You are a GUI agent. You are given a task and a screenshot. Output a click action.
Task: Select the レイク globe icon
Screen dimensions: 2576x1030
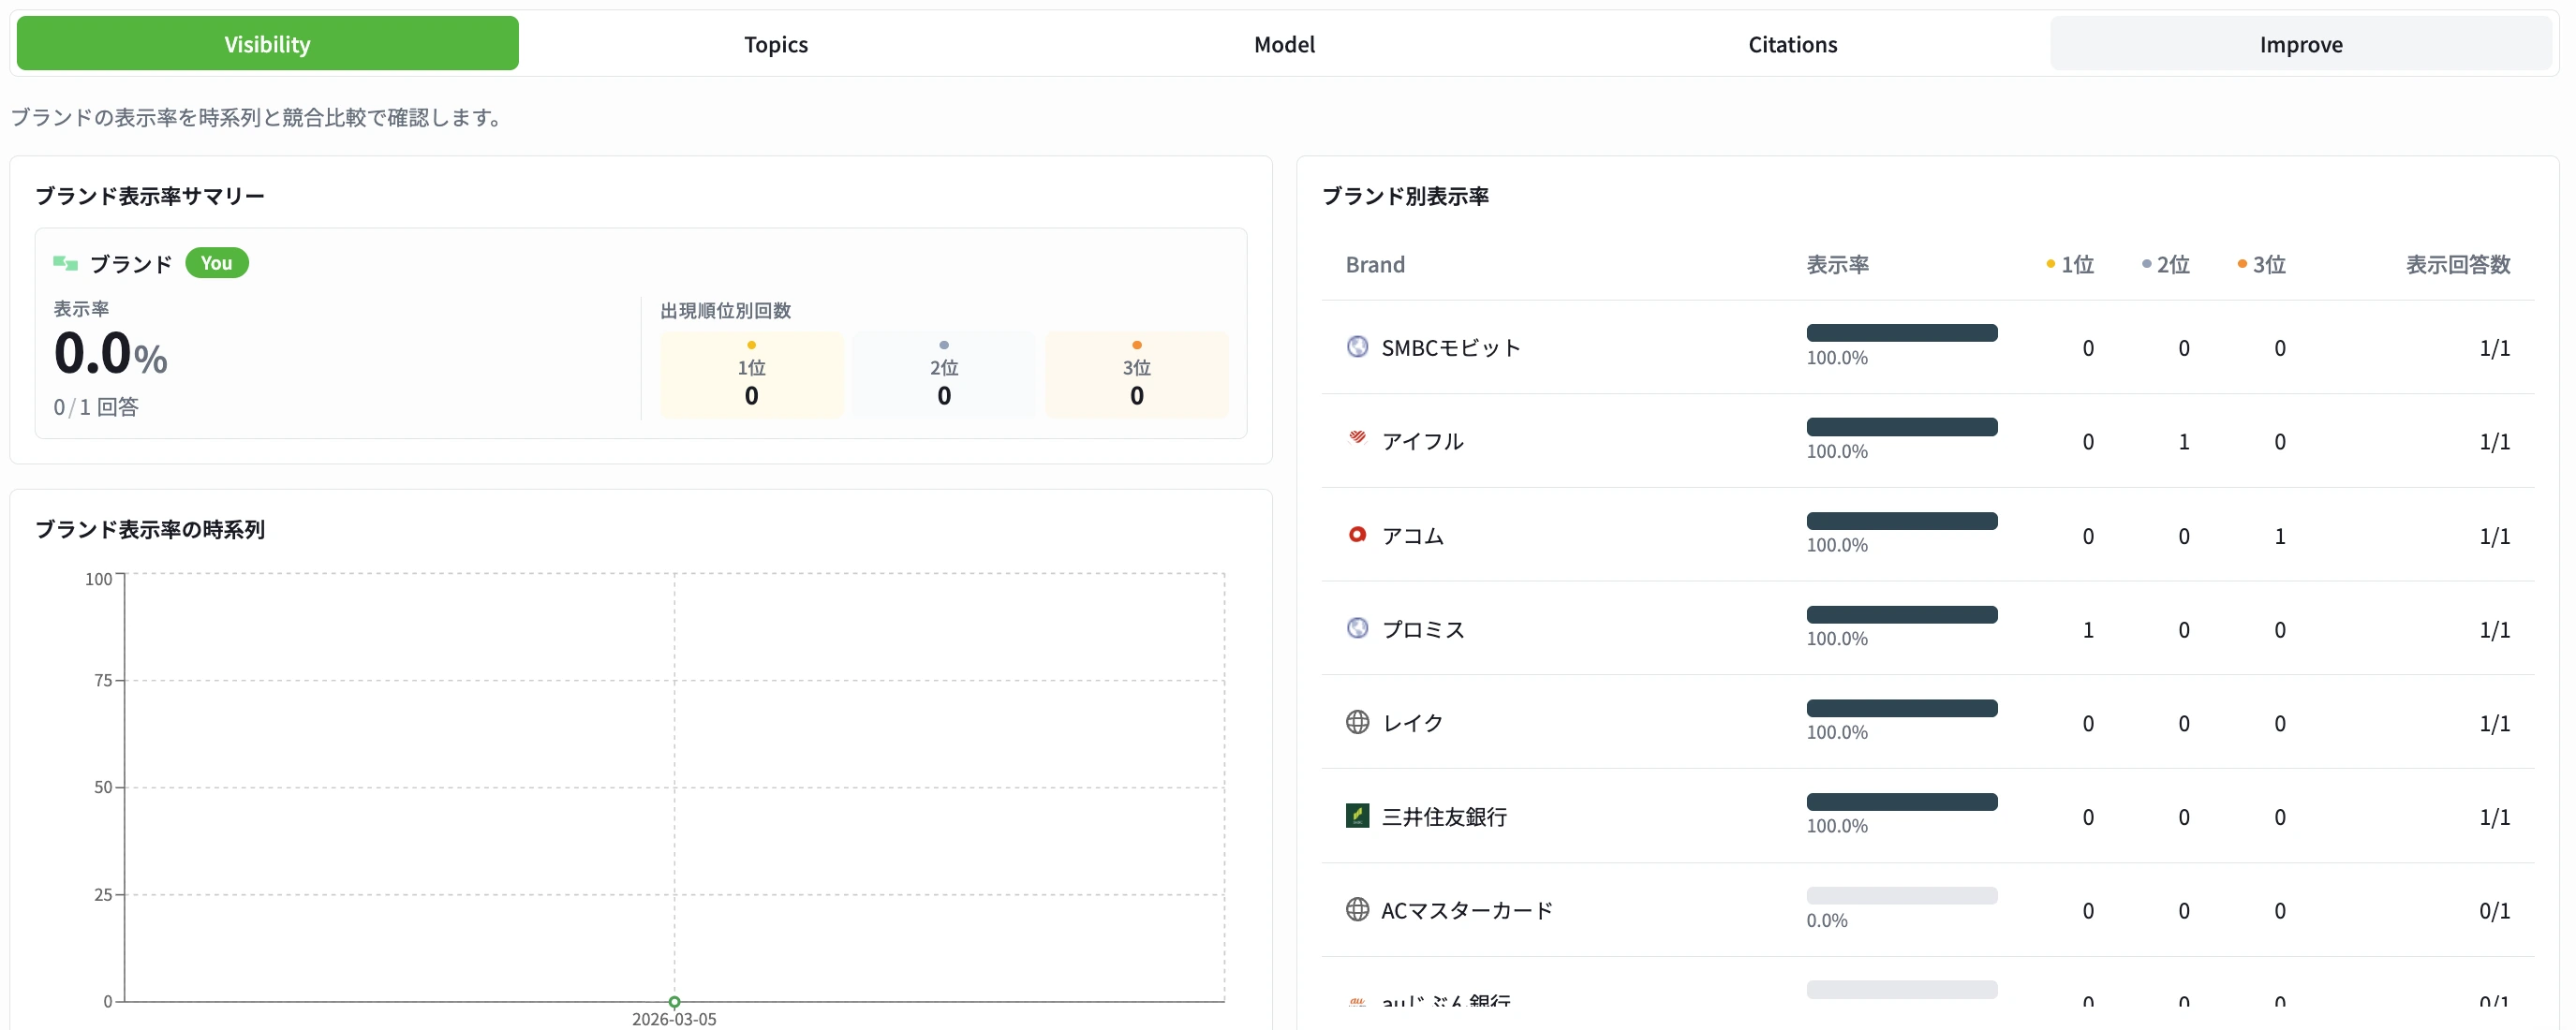(x=1357, y=722)
